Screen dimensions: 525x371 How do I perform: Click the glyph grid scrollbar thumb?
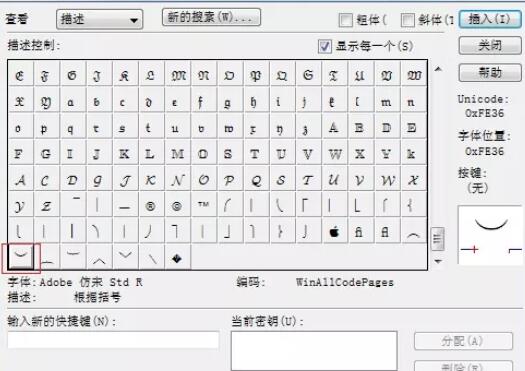(x=438, y=239)
